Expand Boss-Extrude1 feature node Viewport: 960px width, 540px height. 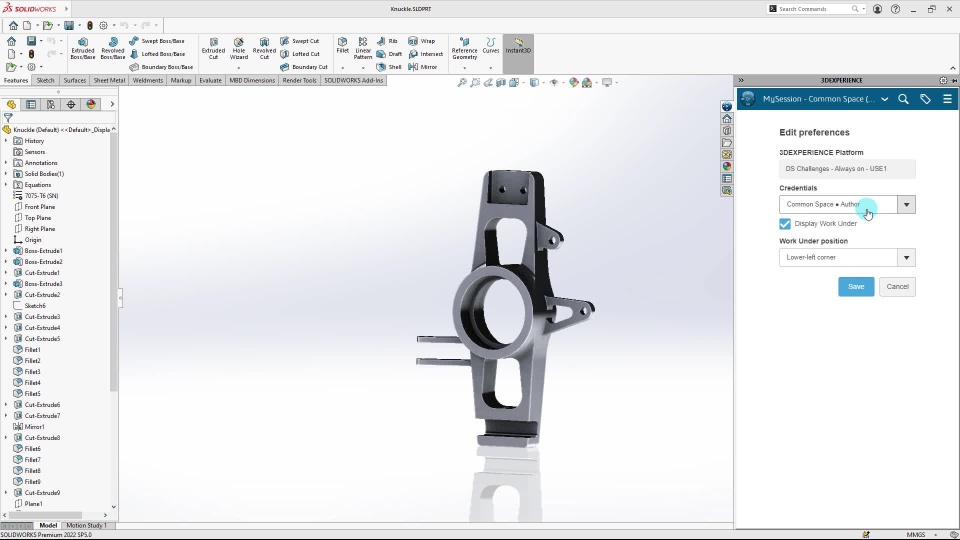coord(6,251)
